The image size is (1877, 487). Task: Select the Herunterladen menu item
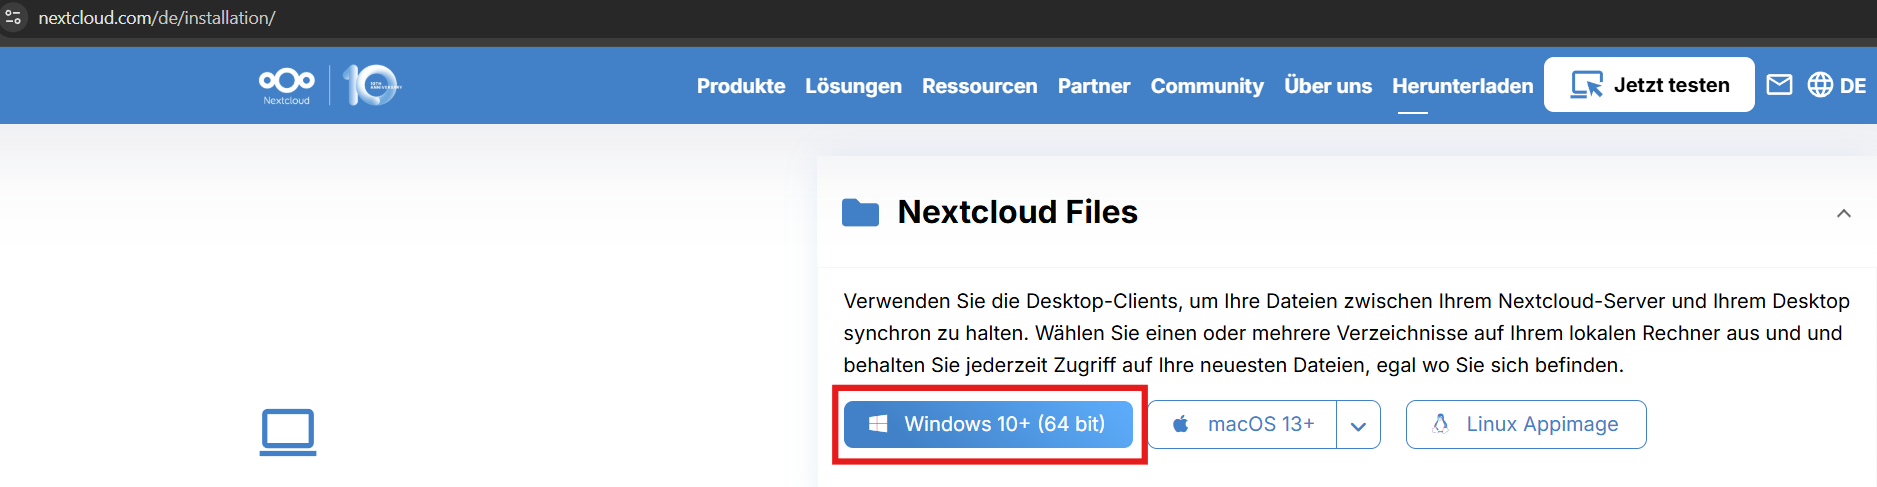[1462, 86]
